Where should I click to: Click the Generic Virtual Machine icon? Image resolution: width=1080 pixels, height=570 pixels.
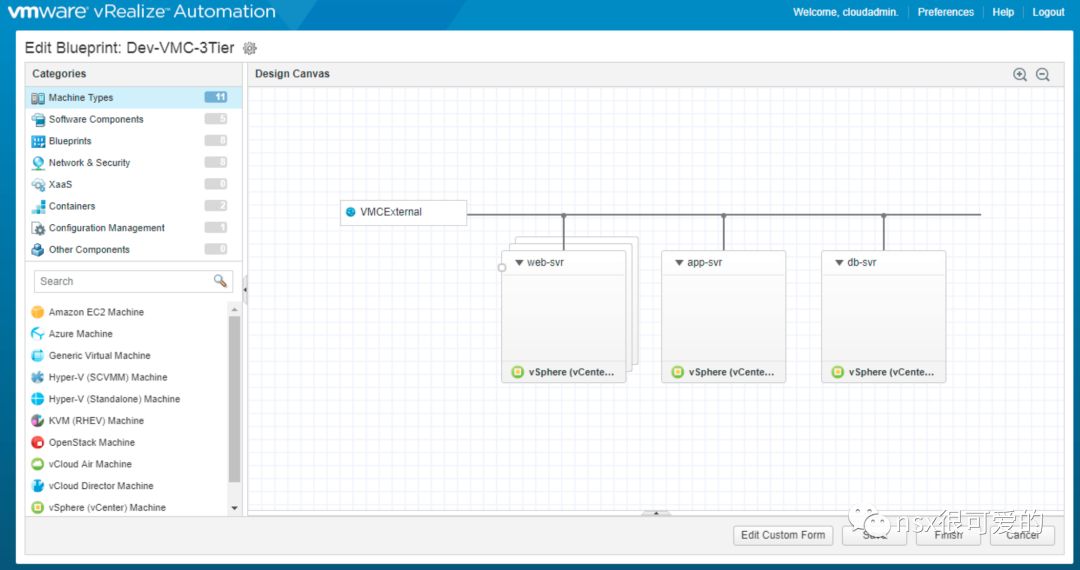(x=38, y=355)
